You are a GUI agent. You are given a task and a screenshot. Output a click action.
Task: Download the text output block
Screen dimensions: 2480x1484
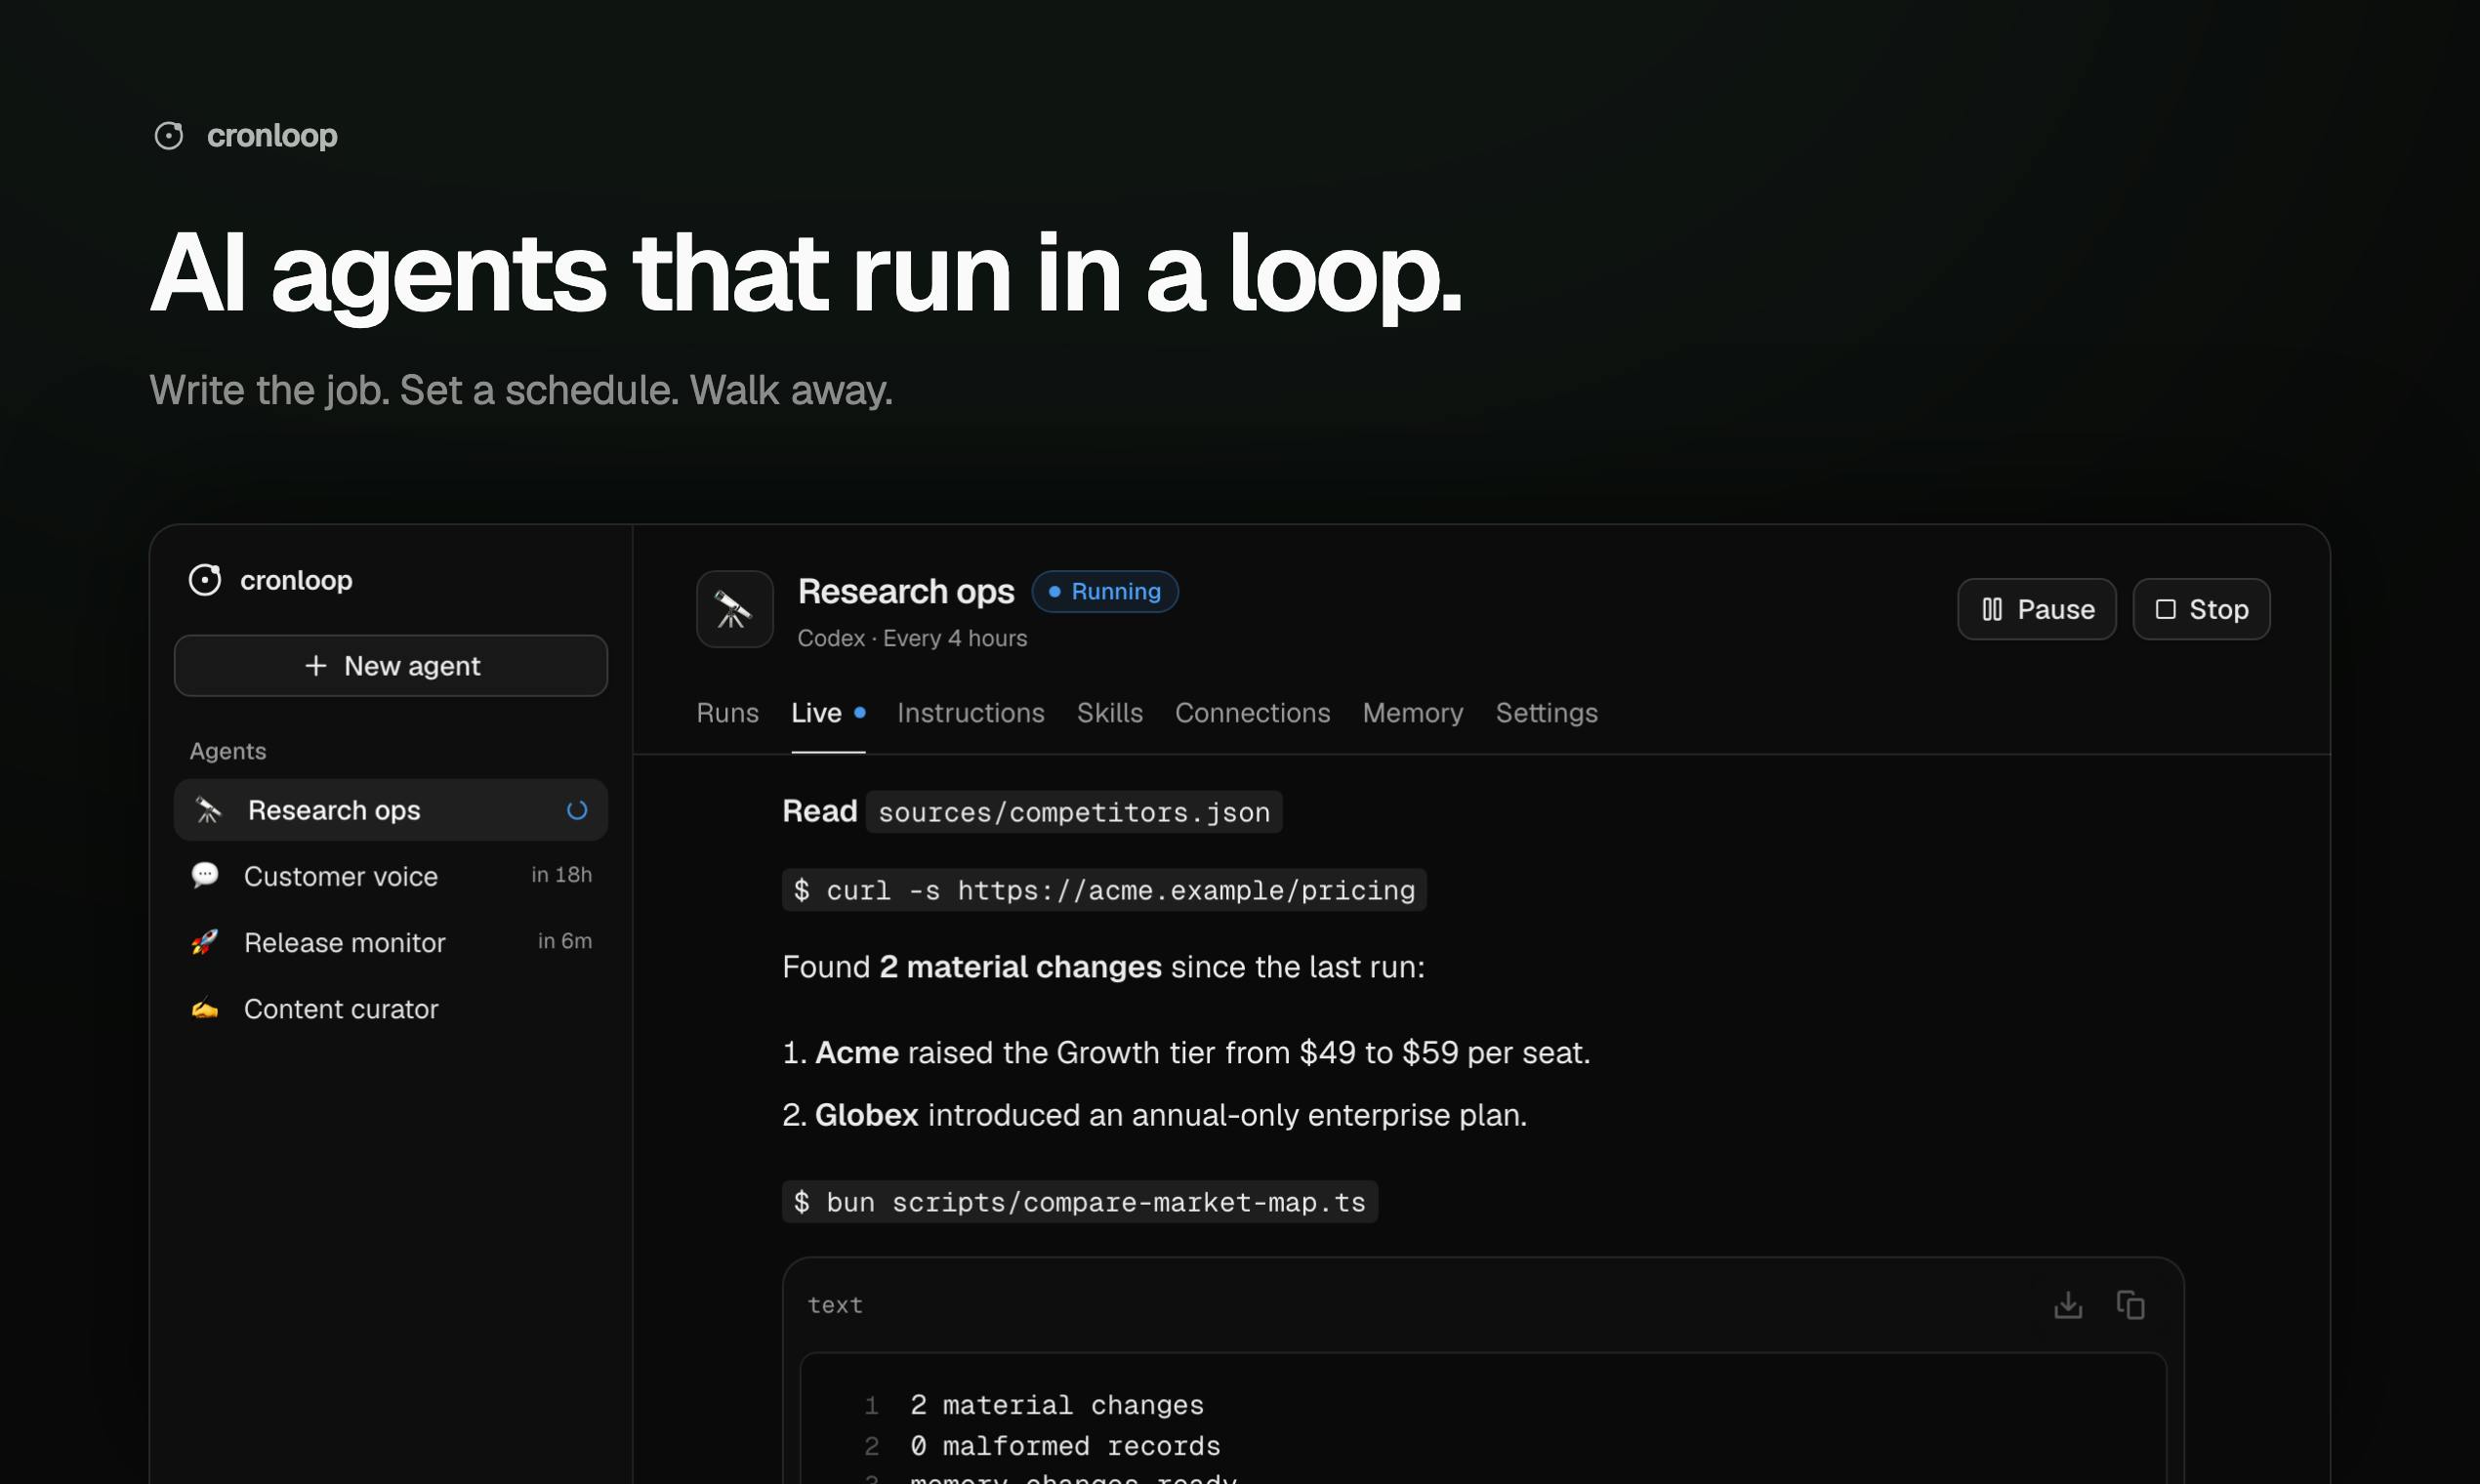pos(2068,1305)
